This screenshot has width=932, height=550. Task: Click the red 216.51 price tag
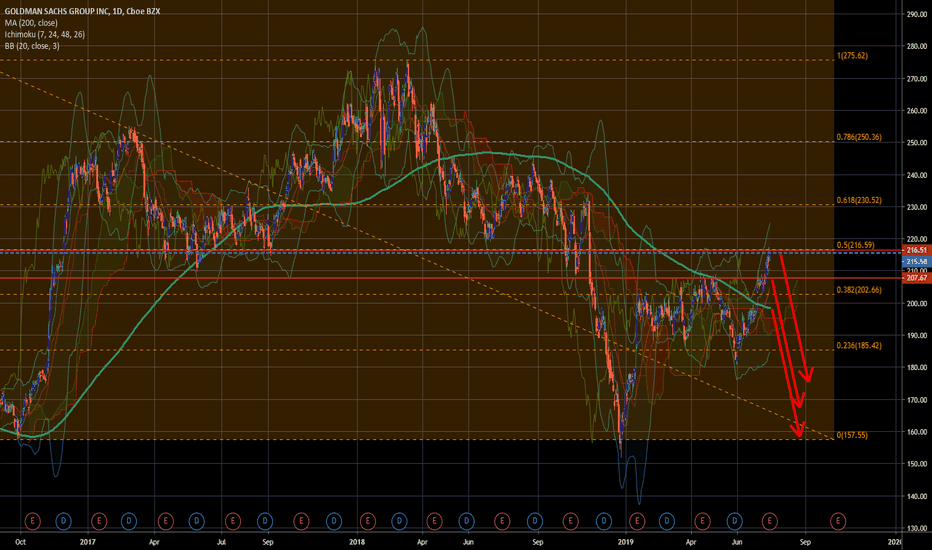pos(917,250)
